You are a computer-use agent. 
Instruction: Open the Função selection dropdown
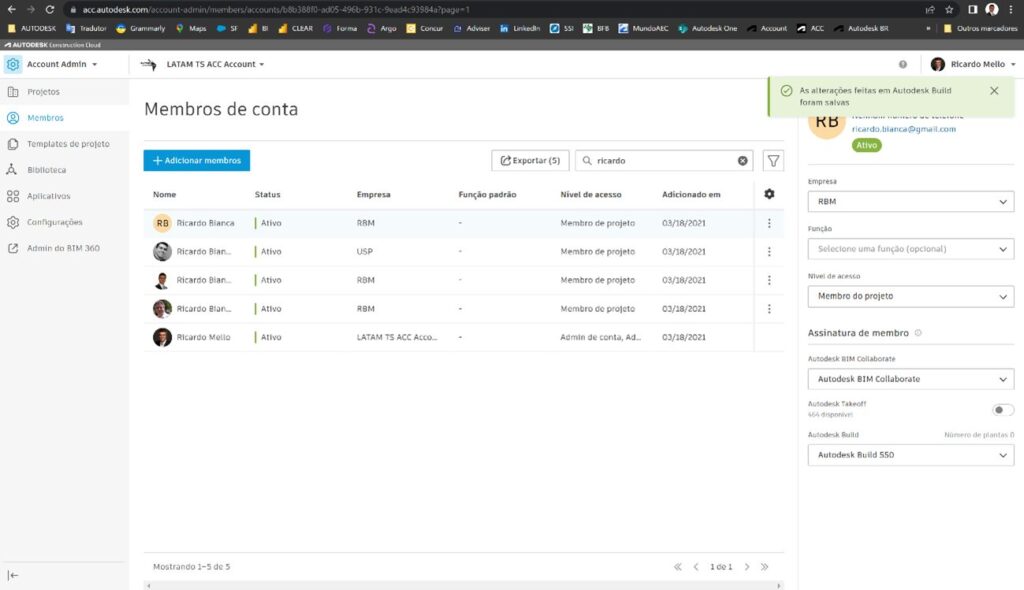click(x=910, y=249)
